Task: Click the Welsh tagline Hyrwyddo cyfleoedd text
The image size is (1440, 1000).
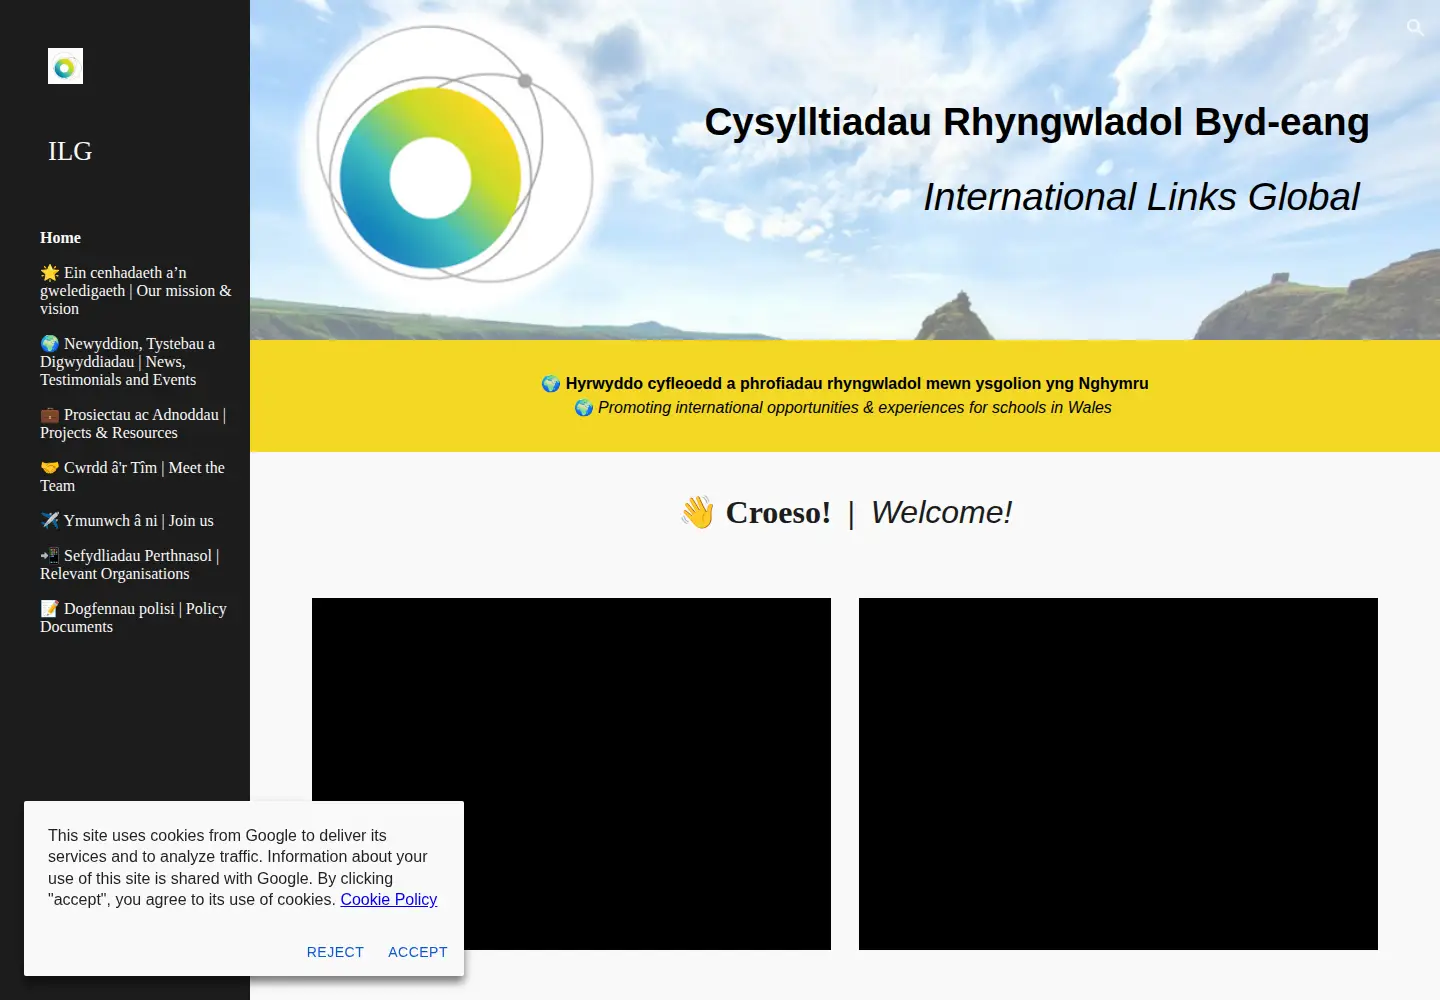Action: point(845,383)
